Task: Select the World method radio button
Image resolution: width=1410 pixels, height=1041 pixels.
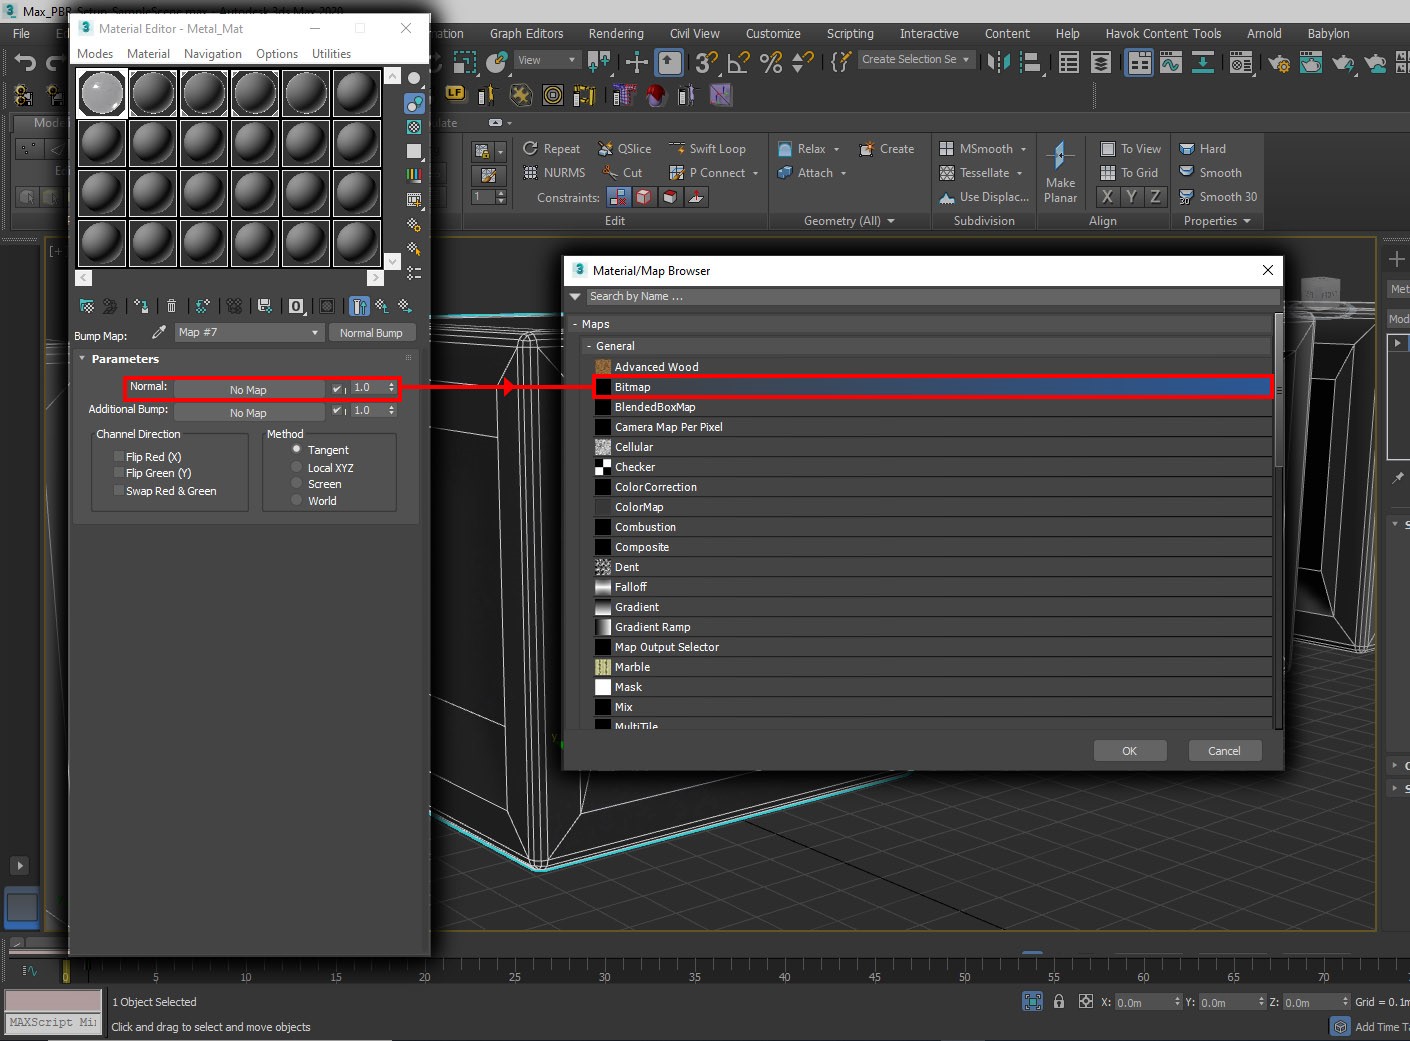Action: coord(297,500)
